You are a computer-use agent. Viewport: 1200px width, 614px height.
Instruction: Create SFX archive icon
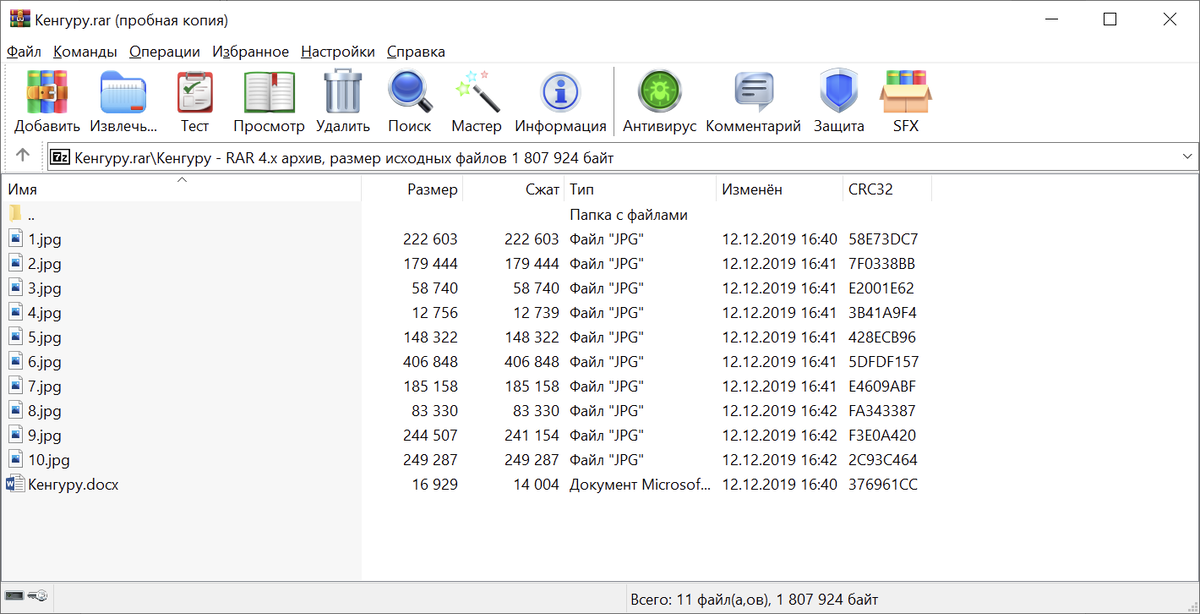(x=905, y=92)
